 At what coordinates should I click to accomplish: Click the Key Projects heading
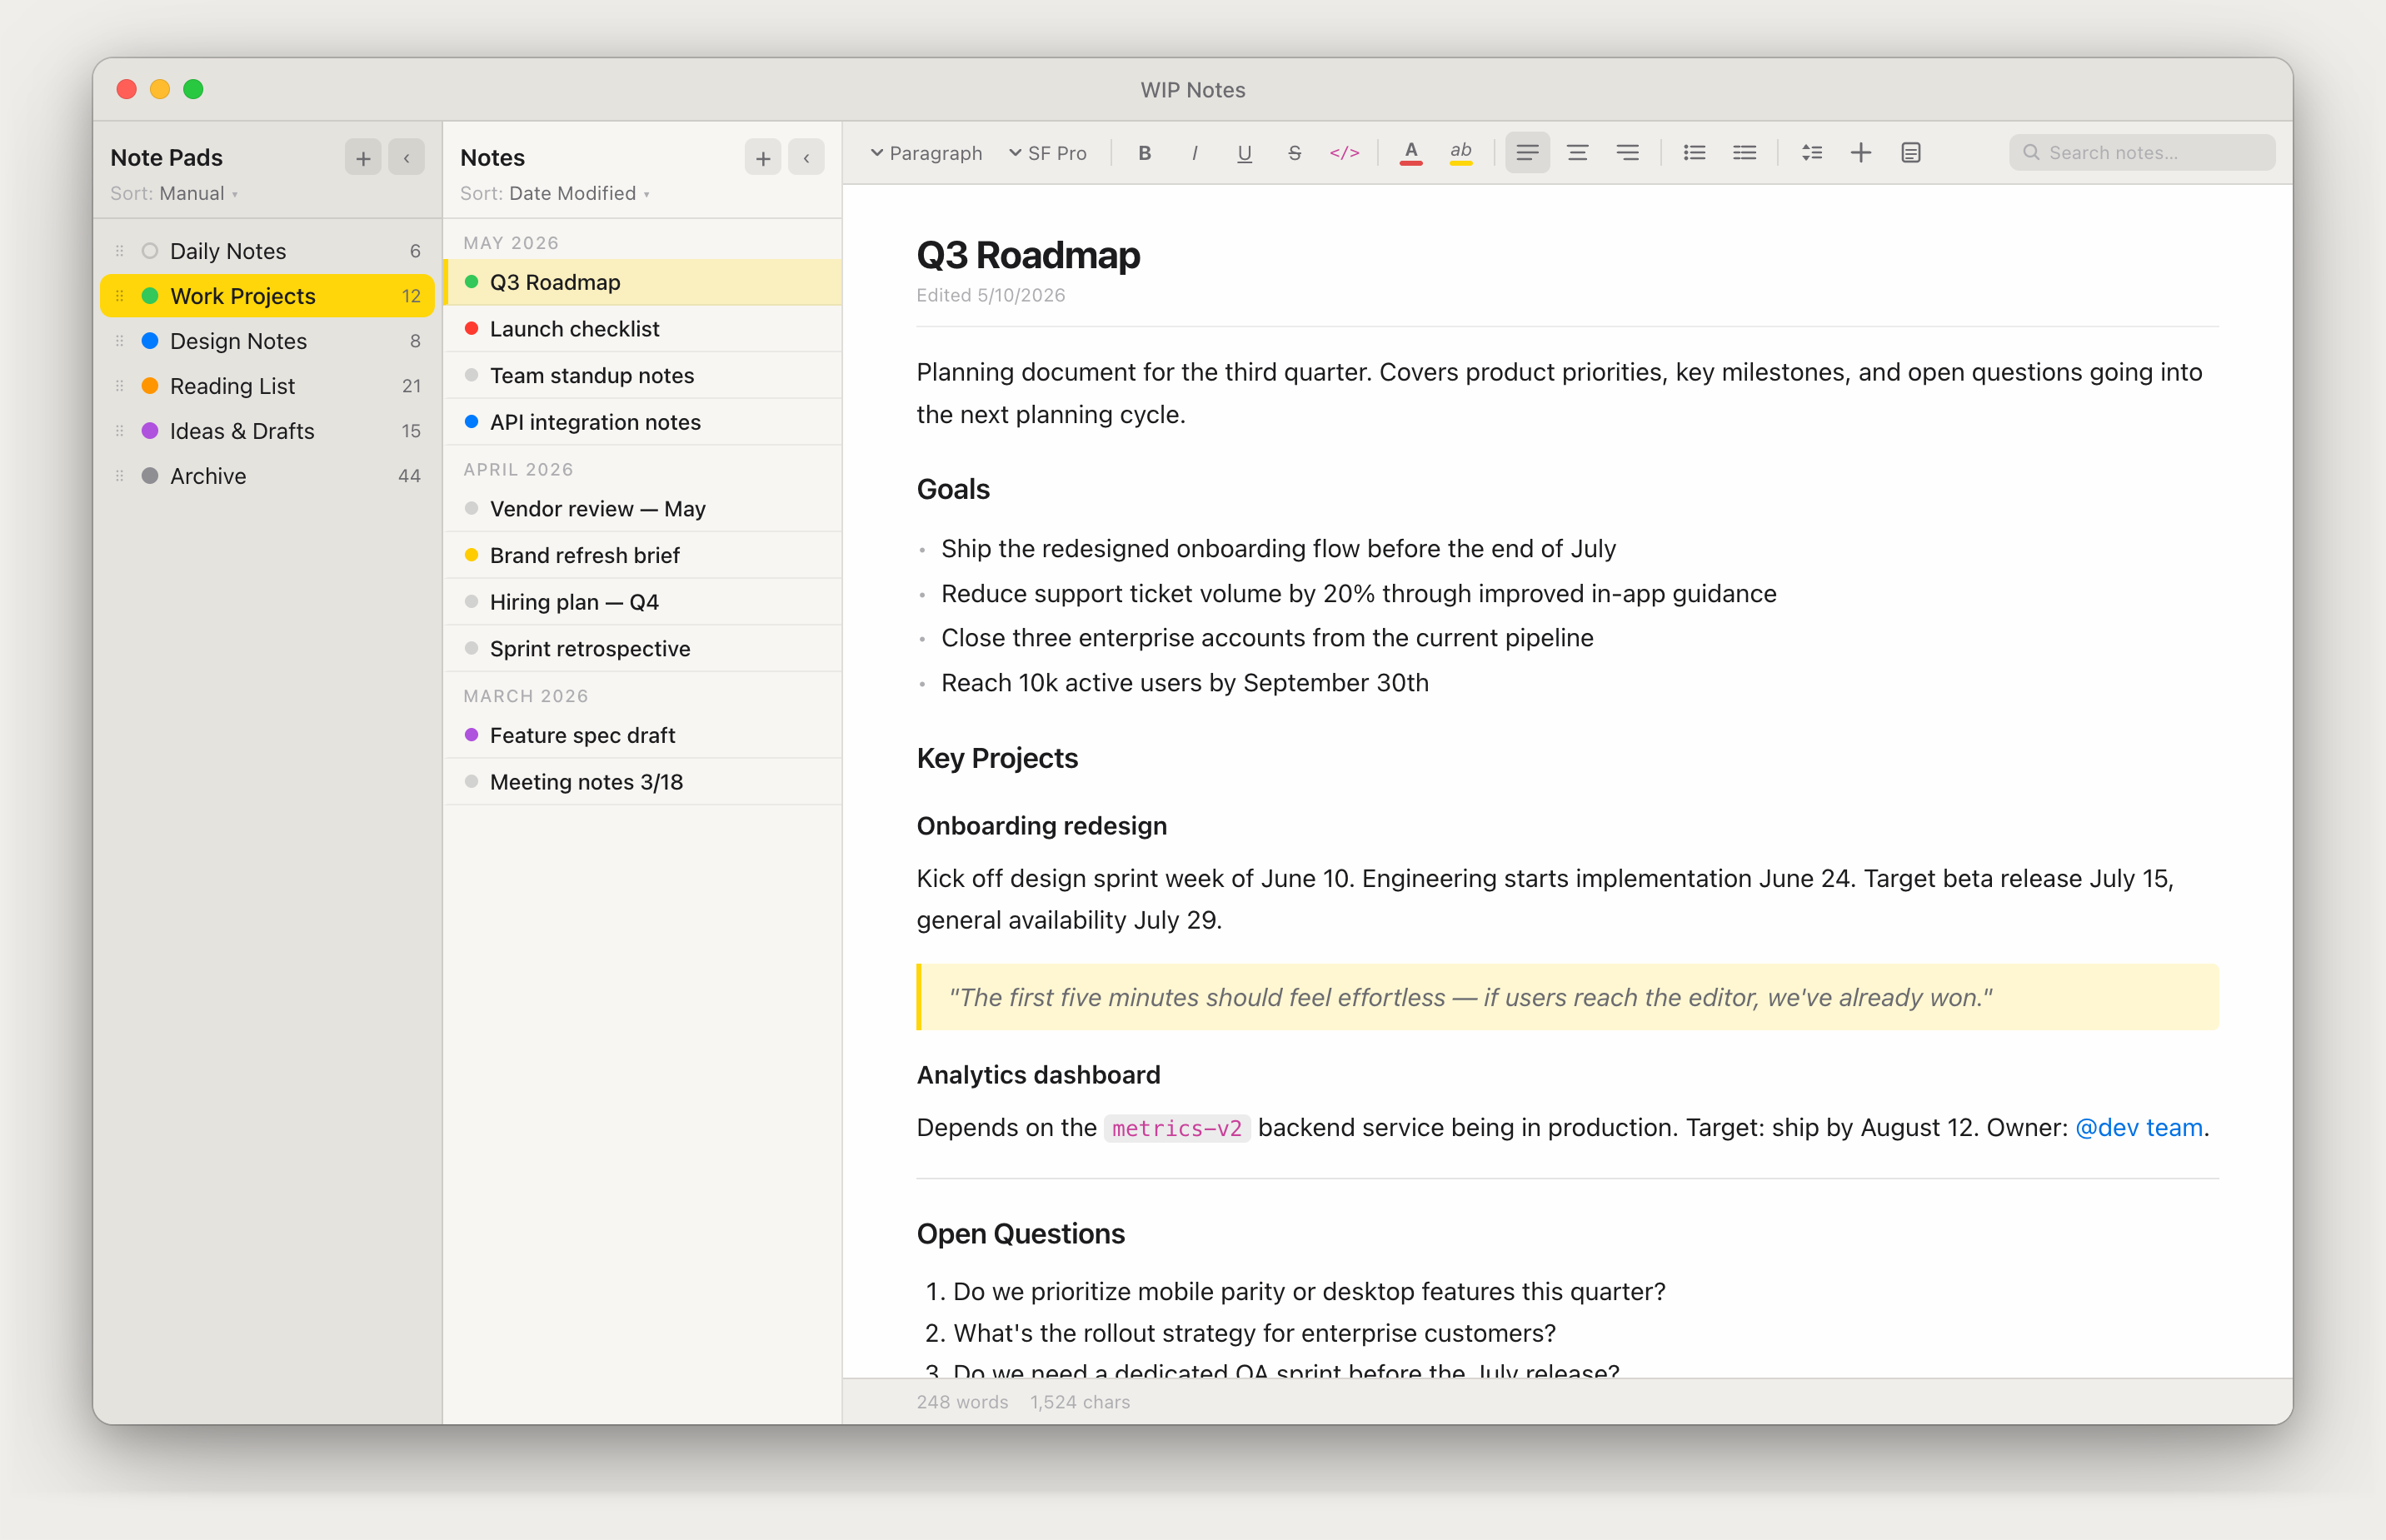tap(997, 759)
